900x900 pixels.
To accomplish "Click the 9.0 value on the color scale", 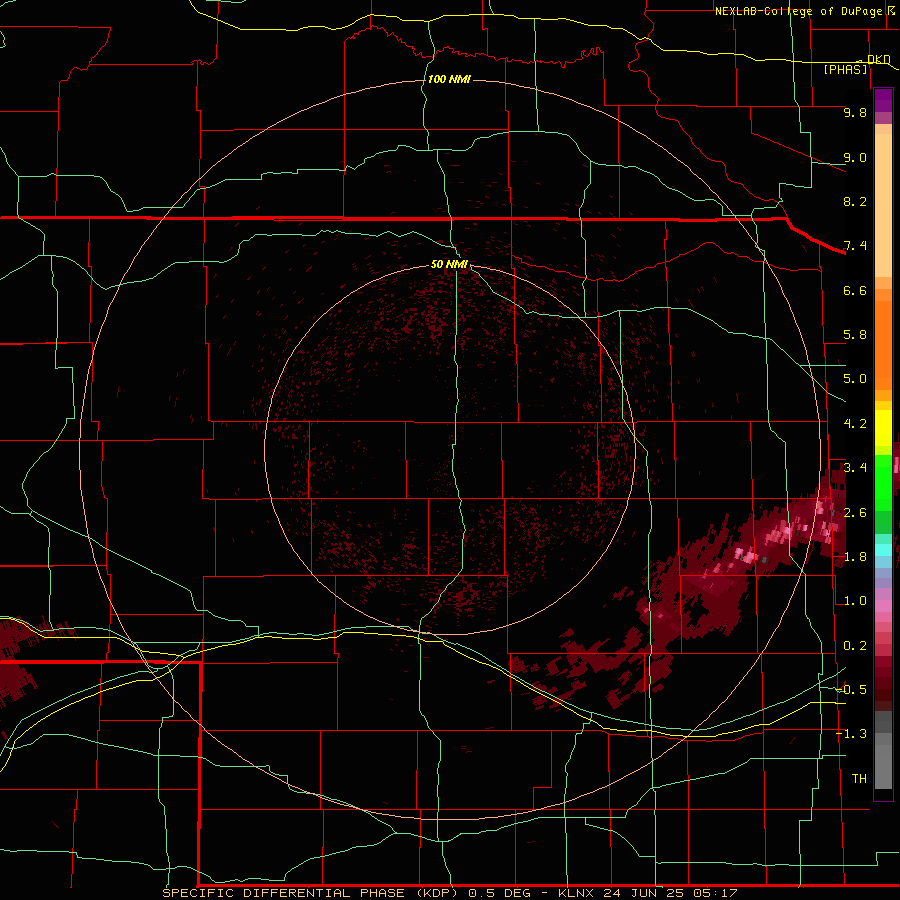I will (x=855, y=157).
